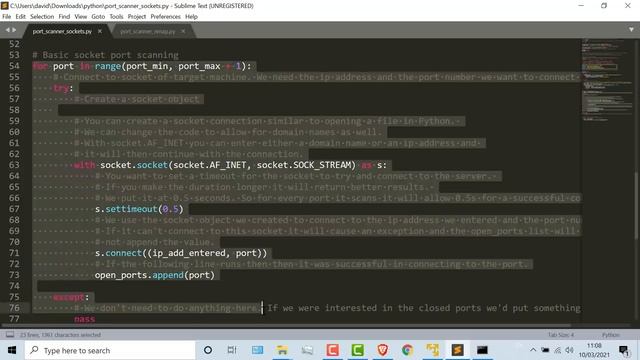Open the Help menu
This screenshot has width=640, height=360.
coord(191,17)
